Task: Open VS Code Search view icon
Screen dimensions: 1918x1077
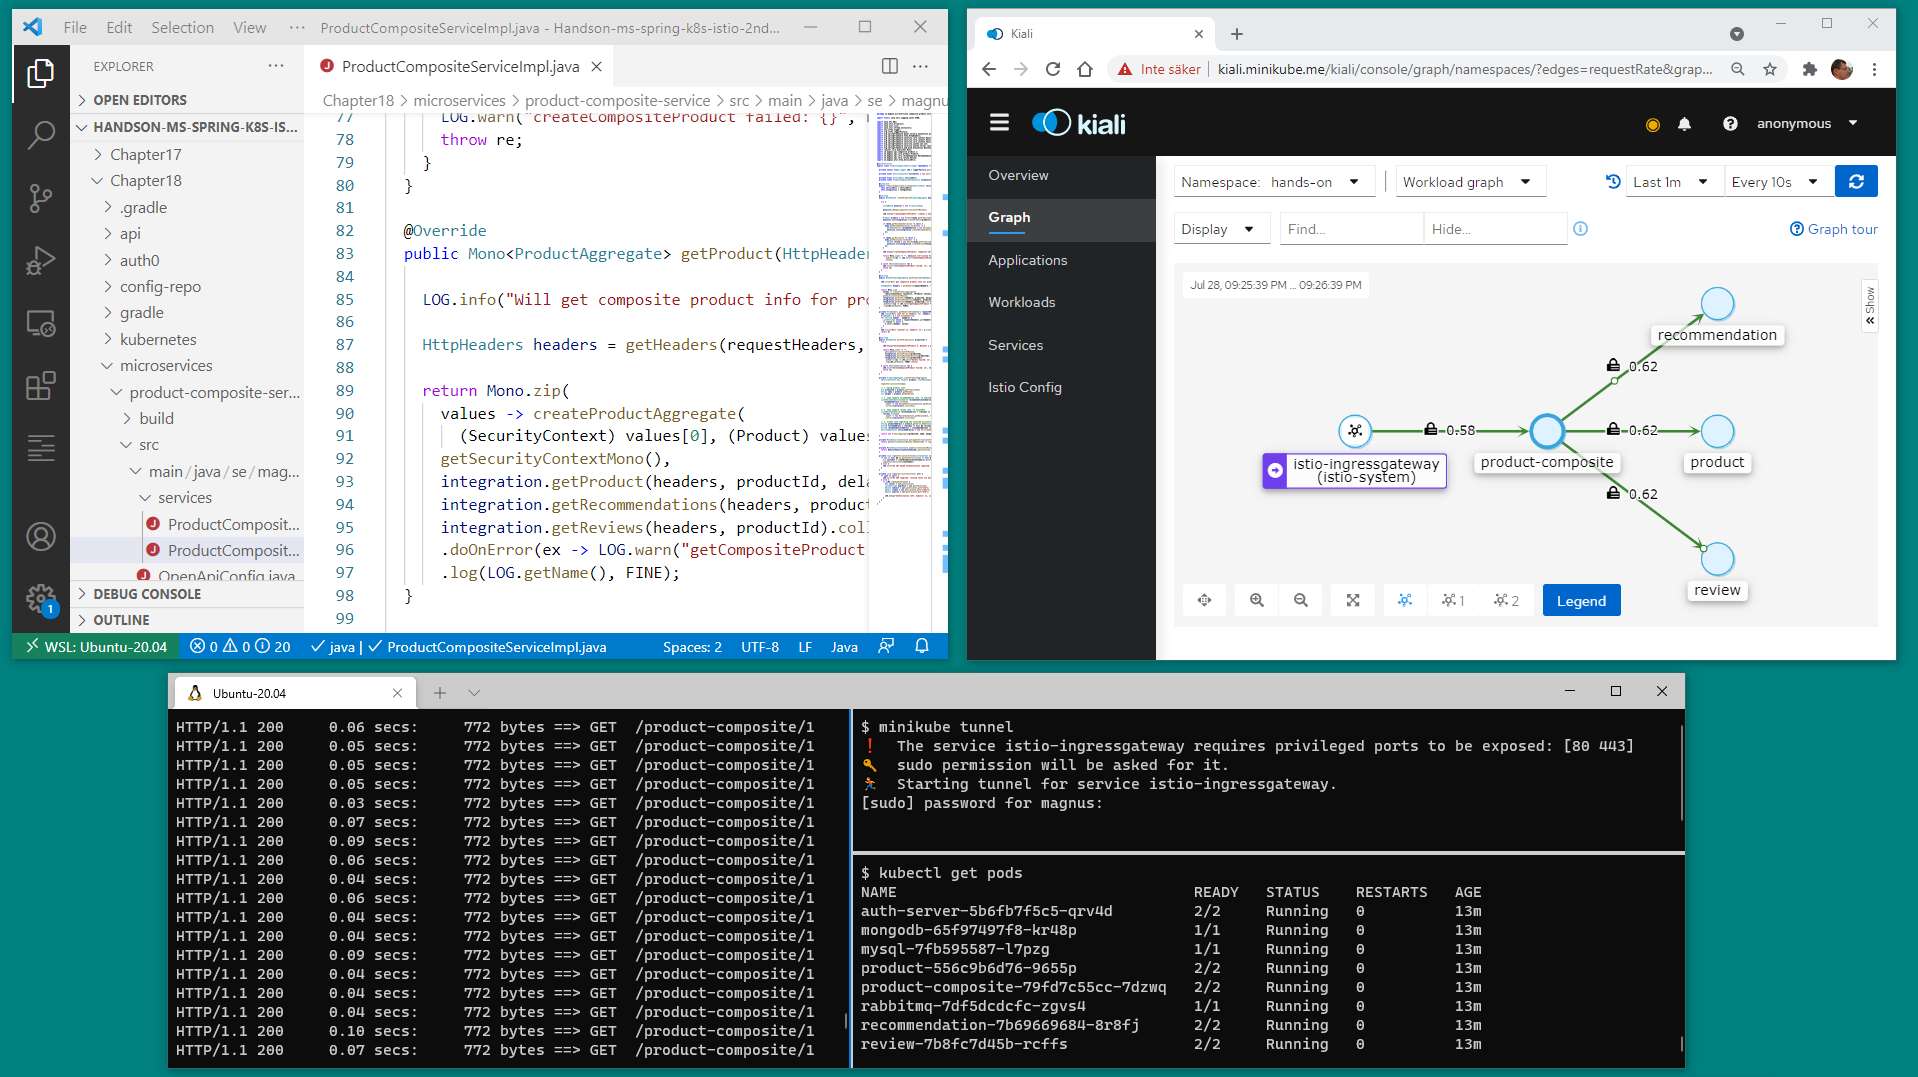Action: (x=41, y=135)
